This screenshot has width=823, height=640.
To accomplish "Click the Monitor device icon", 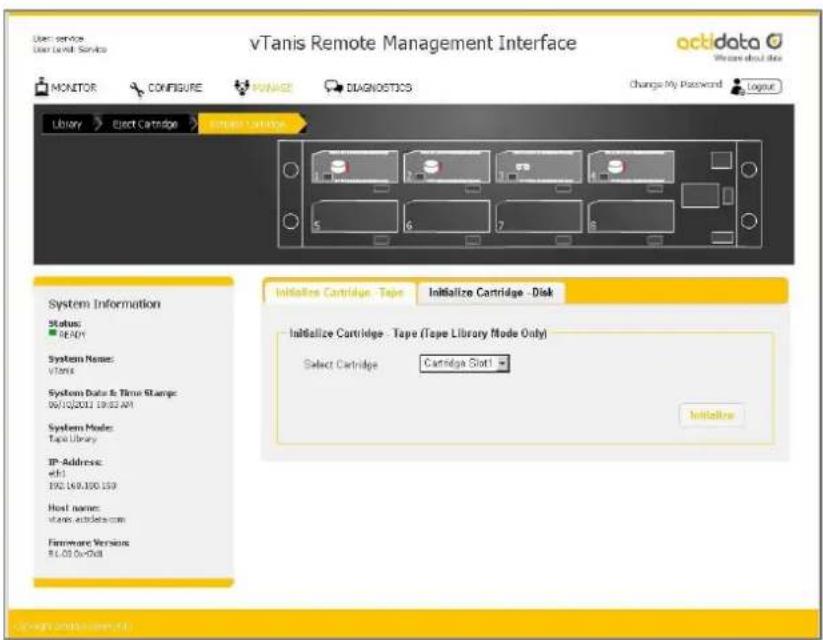I will click(41, 87).
